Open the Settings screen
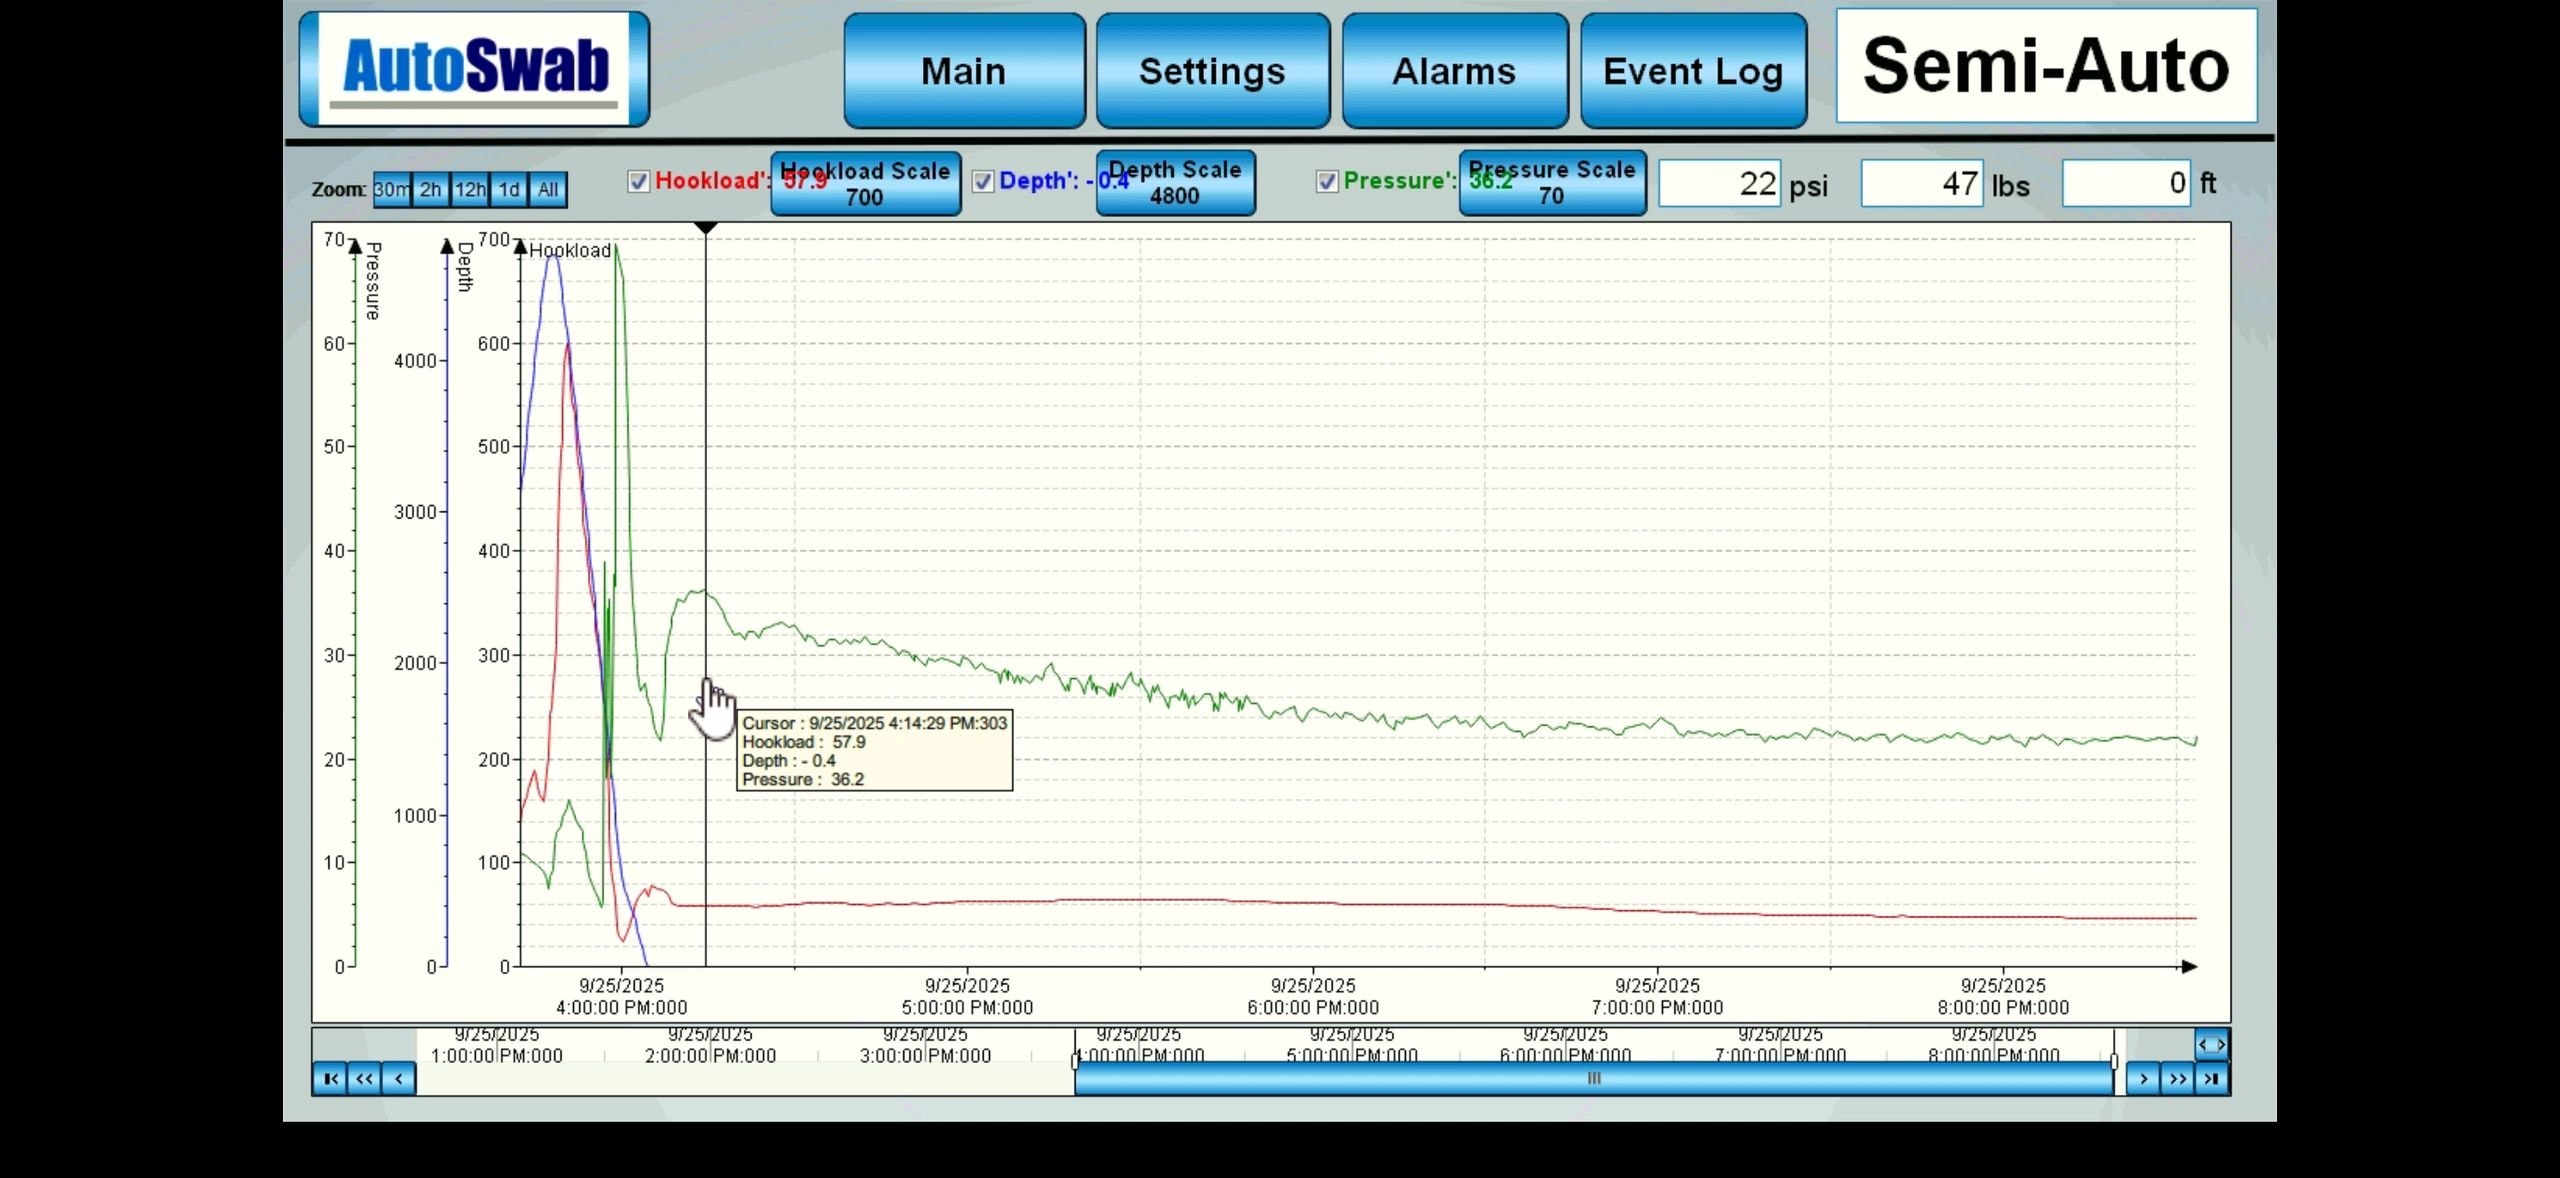 (1213, 71)
